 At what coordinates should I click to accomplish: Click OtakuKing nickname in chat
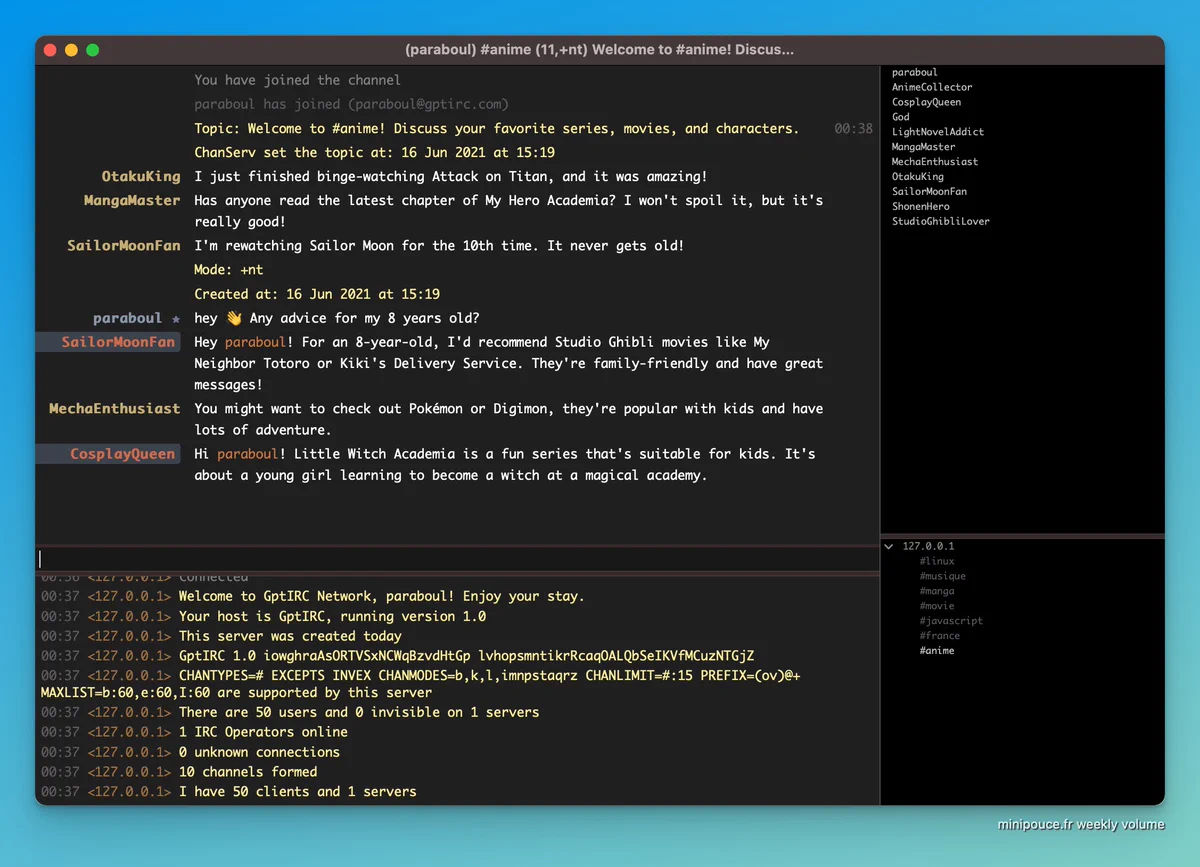141,177
